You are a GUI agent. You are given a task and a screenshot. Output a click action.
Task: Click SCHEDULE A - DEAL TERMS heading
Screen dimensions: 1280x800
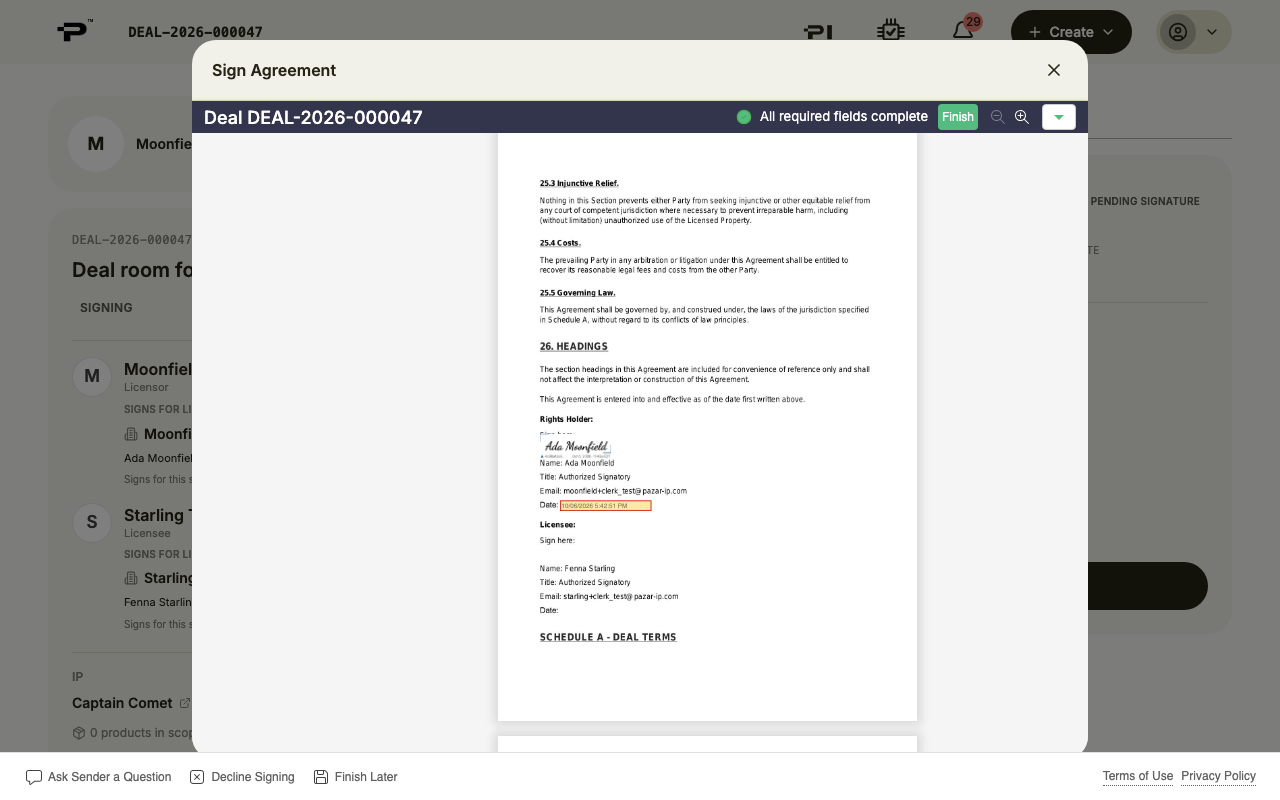click(x=608, y=637)
